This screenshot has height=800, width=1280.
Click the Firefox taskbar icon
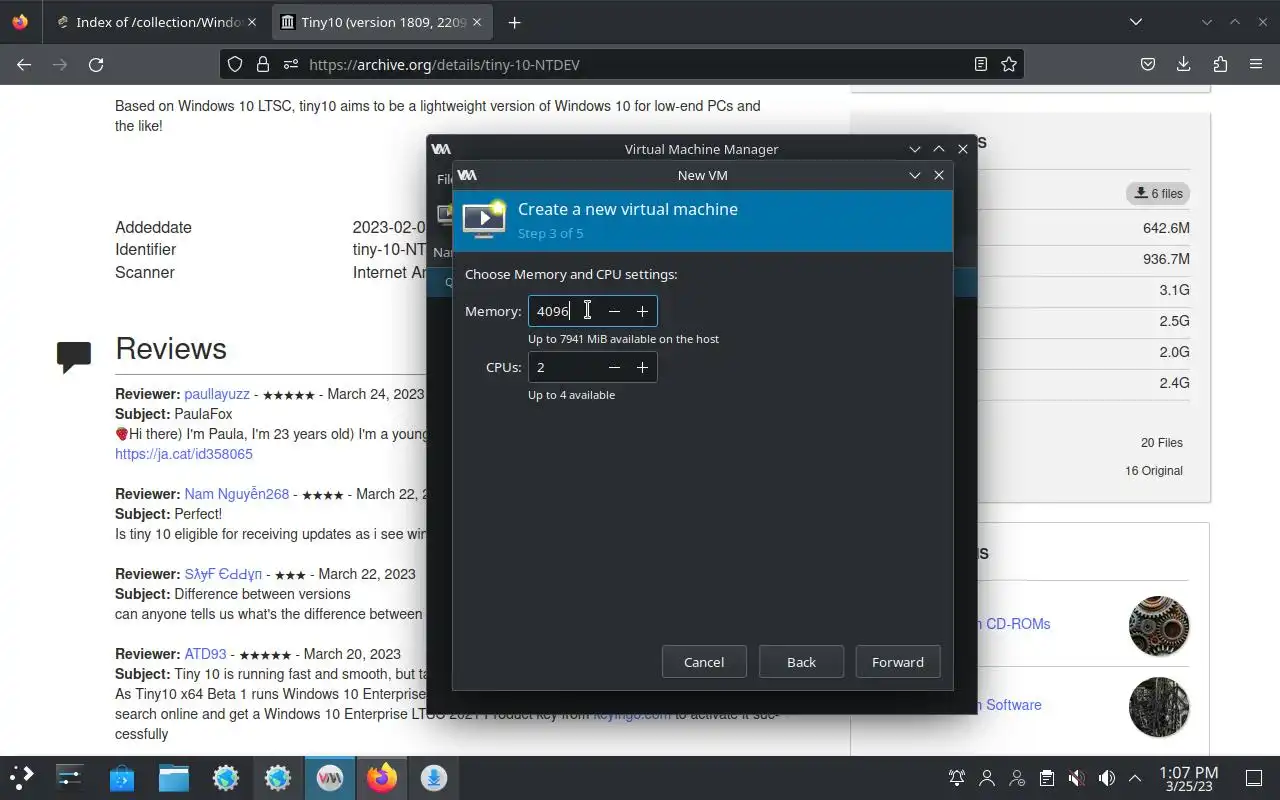pyautogui.click(x=382, y=777)
